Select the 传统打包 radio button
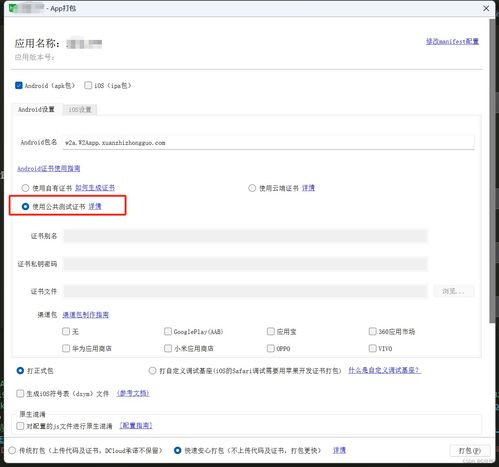The image size is (499, 467). pyautogui.click(x=12, y=451)
